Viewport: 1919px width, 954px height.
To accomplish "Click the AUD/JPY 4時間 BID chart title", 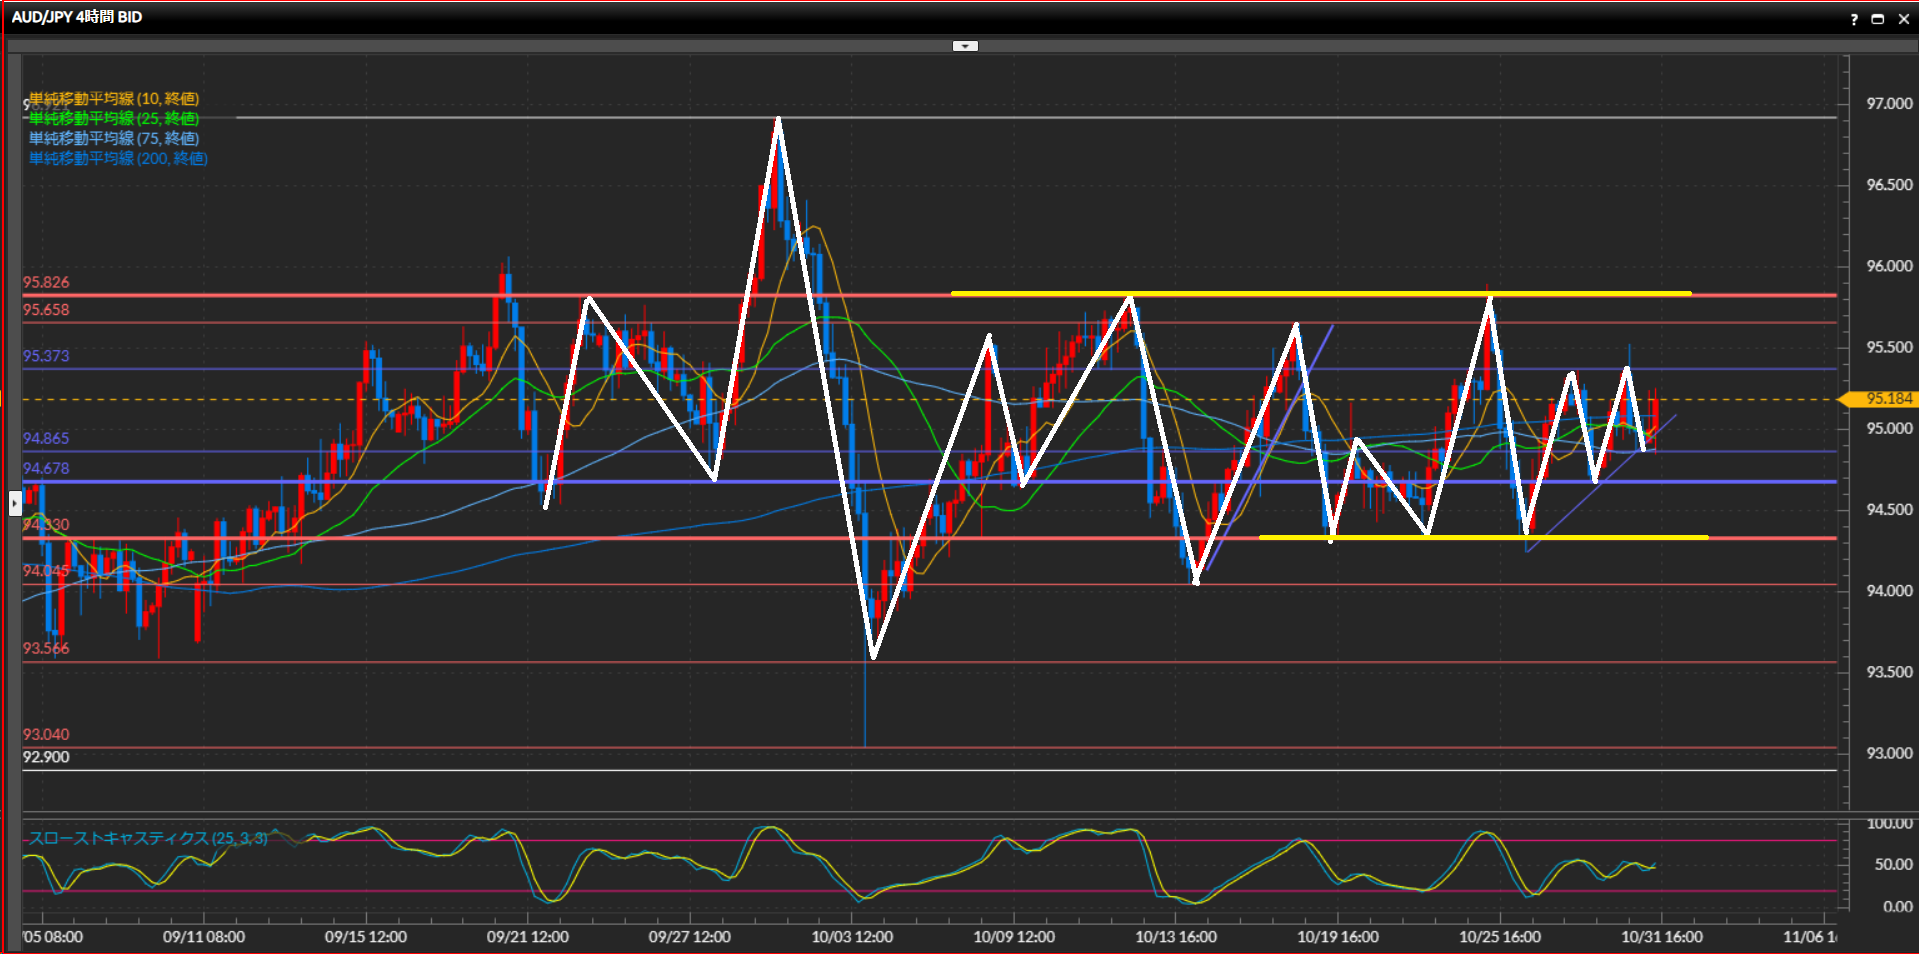I will click(77, 17).
